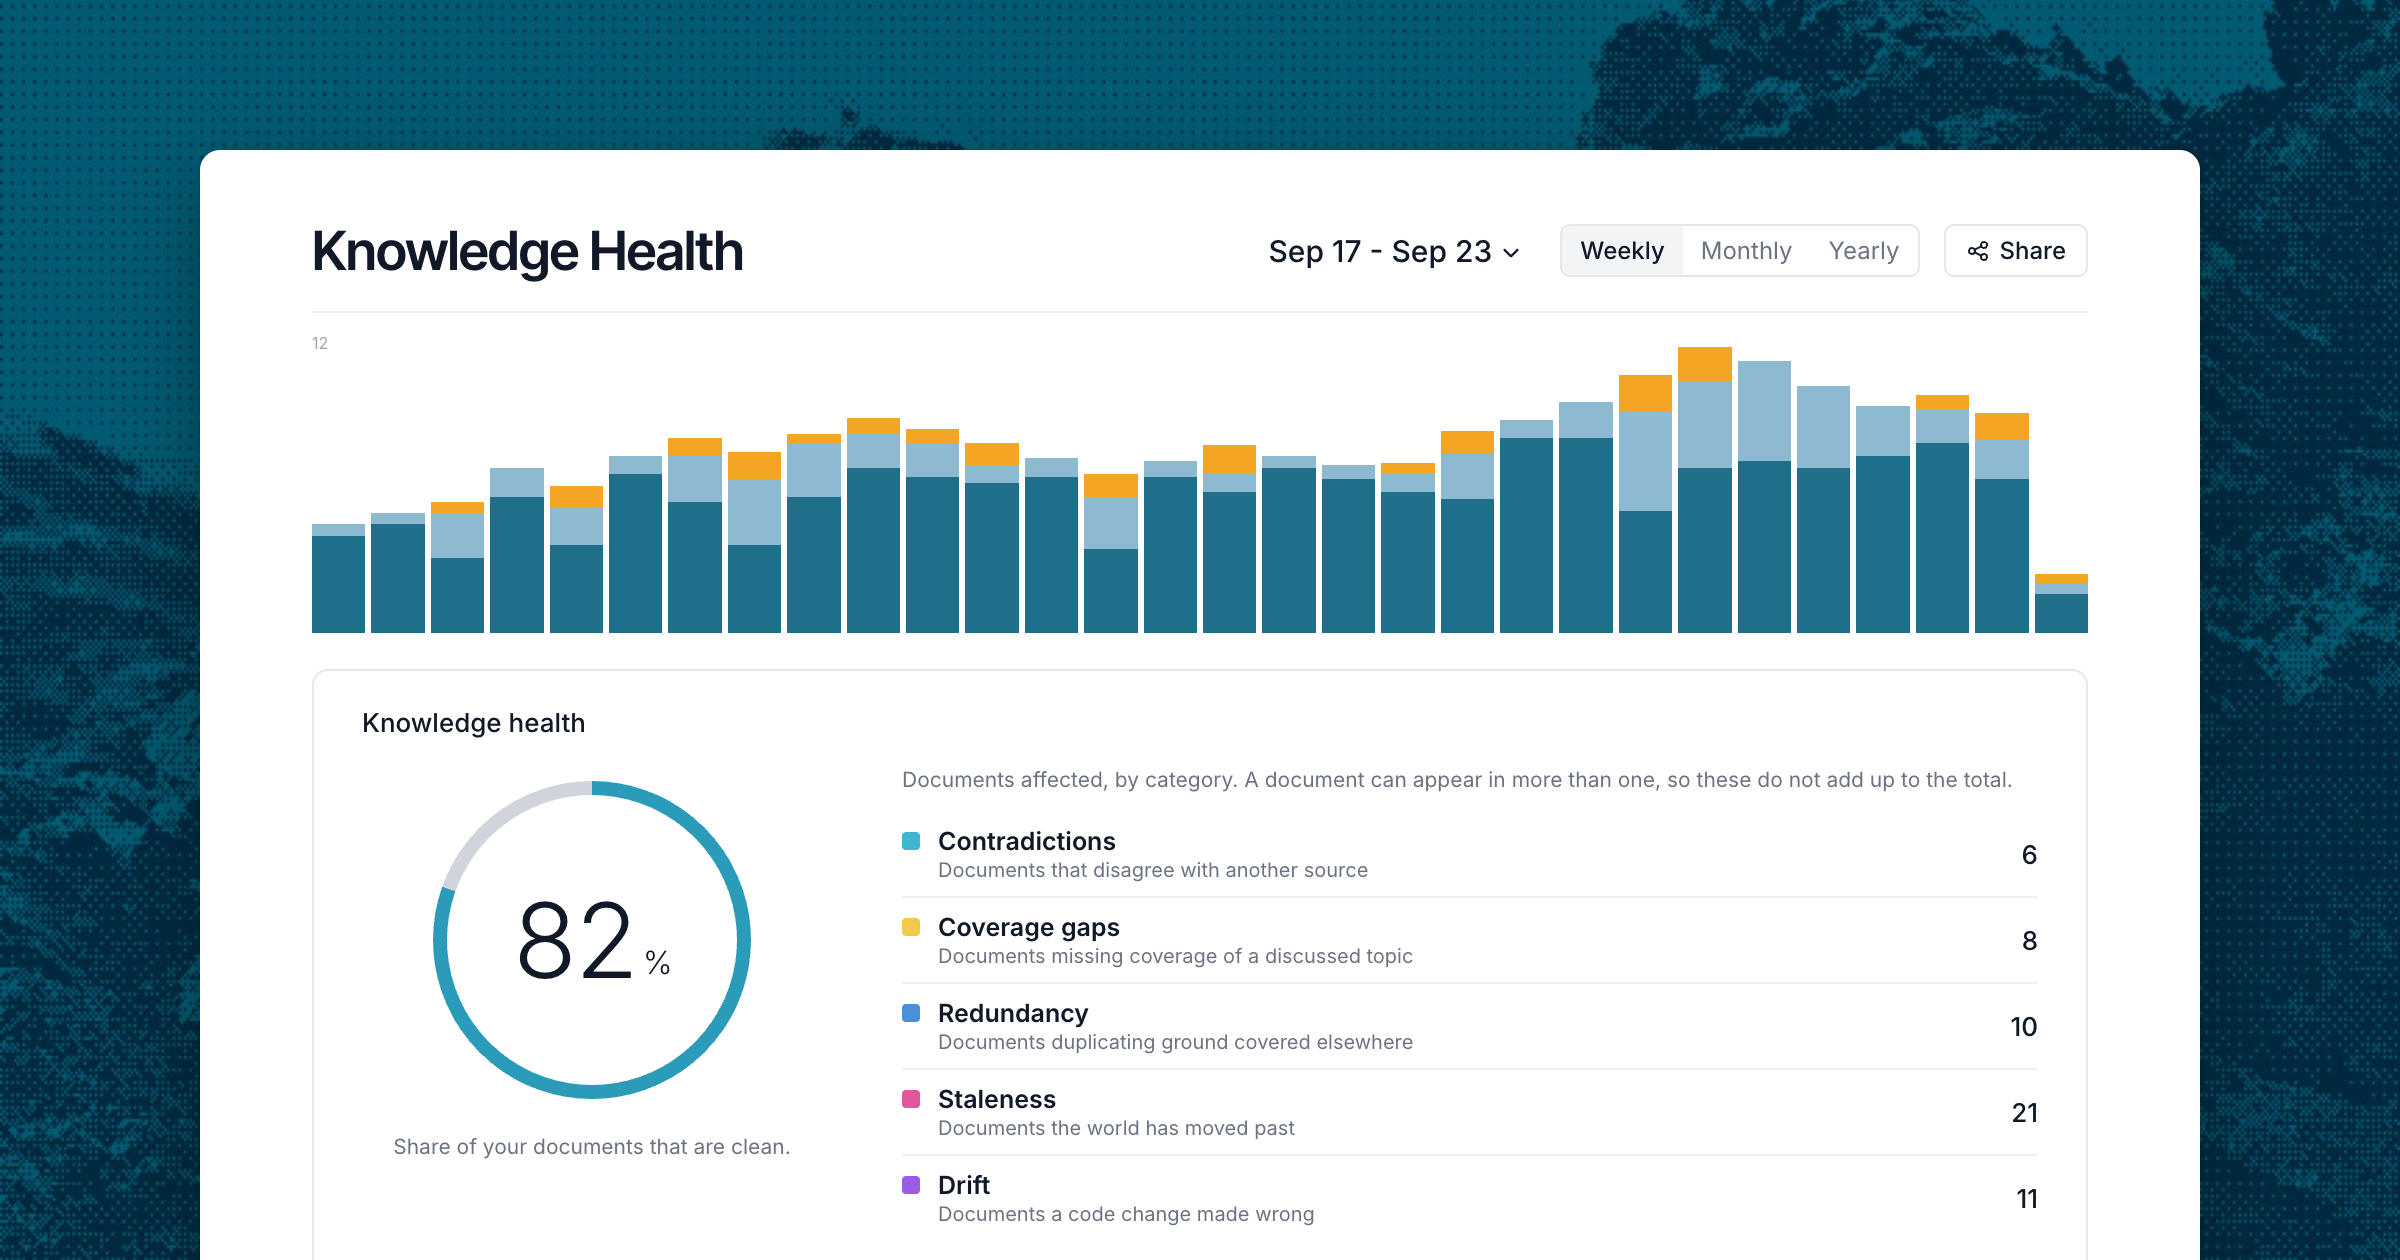Screen dimensions: 2400x1260
Task: Select the Staleness category label
Action: pos(996,1099)
